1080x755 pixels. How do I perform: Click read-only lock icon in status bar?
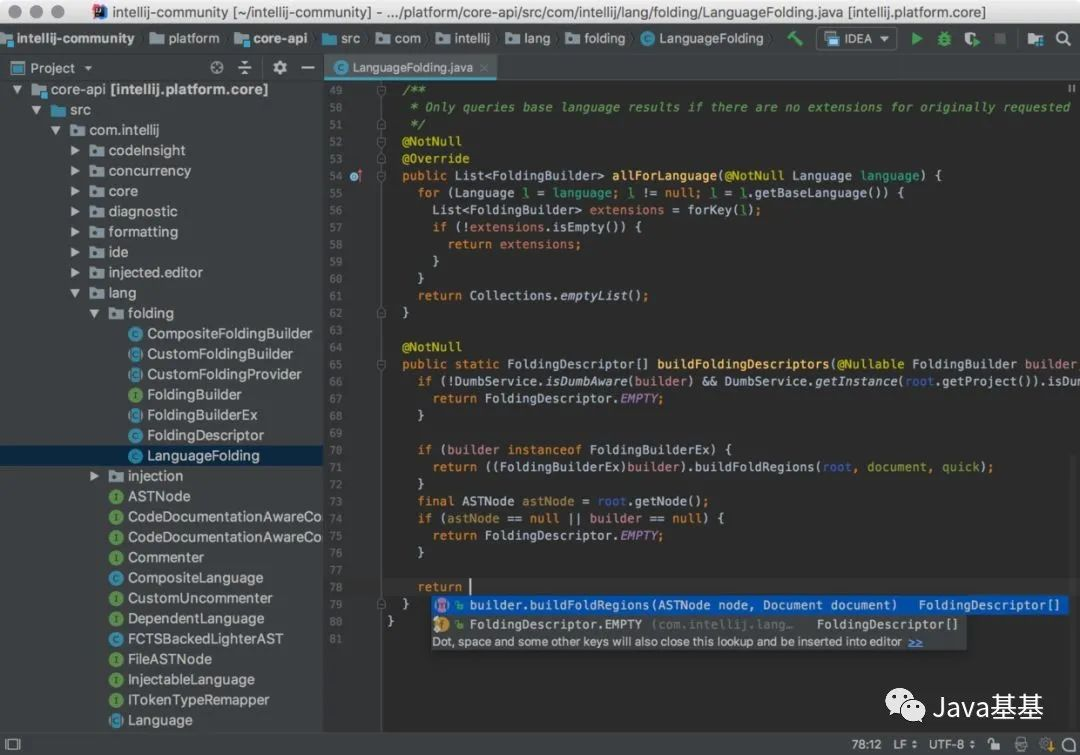(993, 744)
